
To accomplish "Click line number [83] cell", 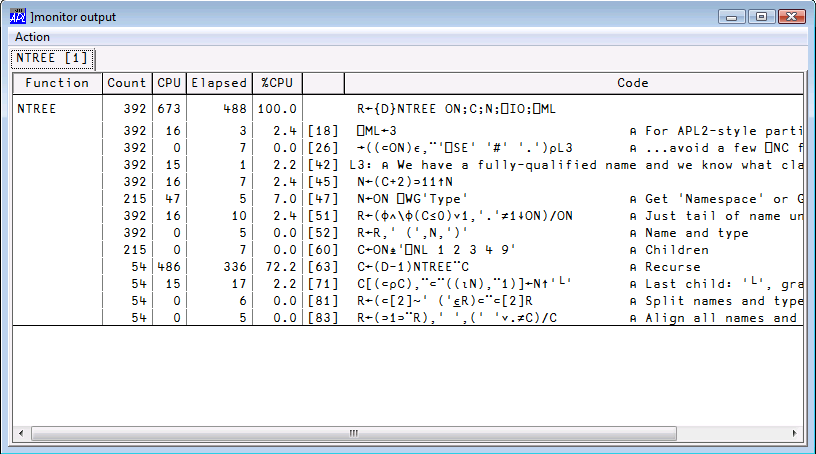I will [x=323, y=318].
